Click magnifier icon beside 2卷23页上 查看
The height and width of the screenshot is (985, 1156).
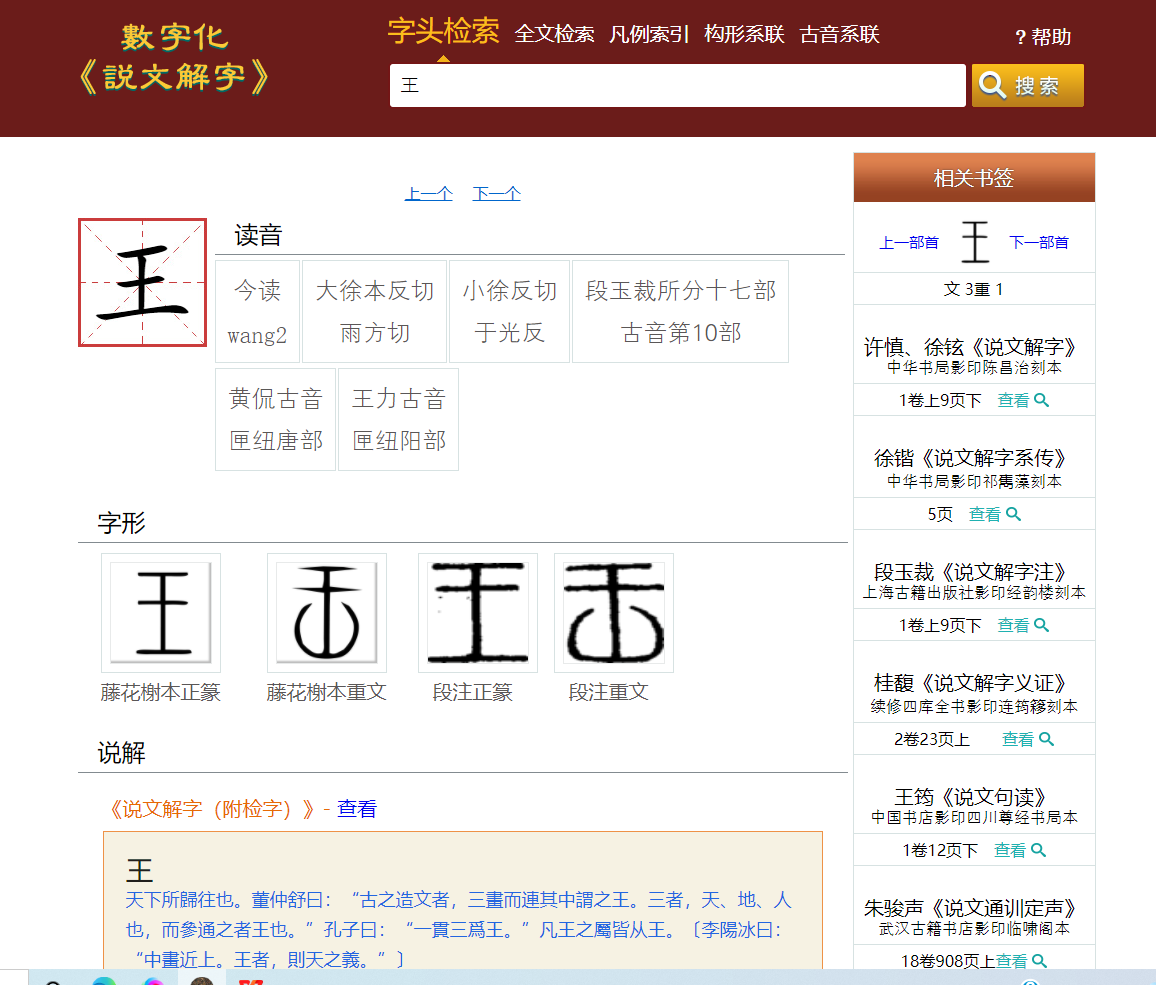tap(1046, 739)
